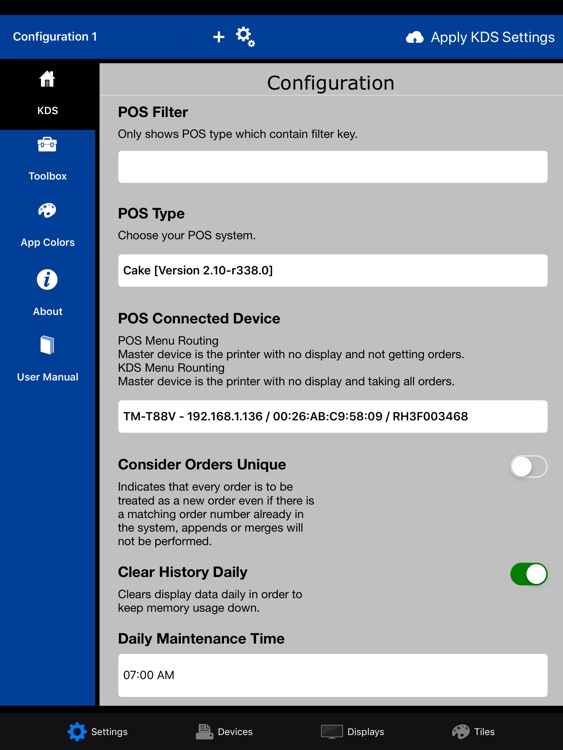Screen dimensions: 563x750
Task: Click the Devices printer icon
Action: pyautogui.click(x=204, y=731)
